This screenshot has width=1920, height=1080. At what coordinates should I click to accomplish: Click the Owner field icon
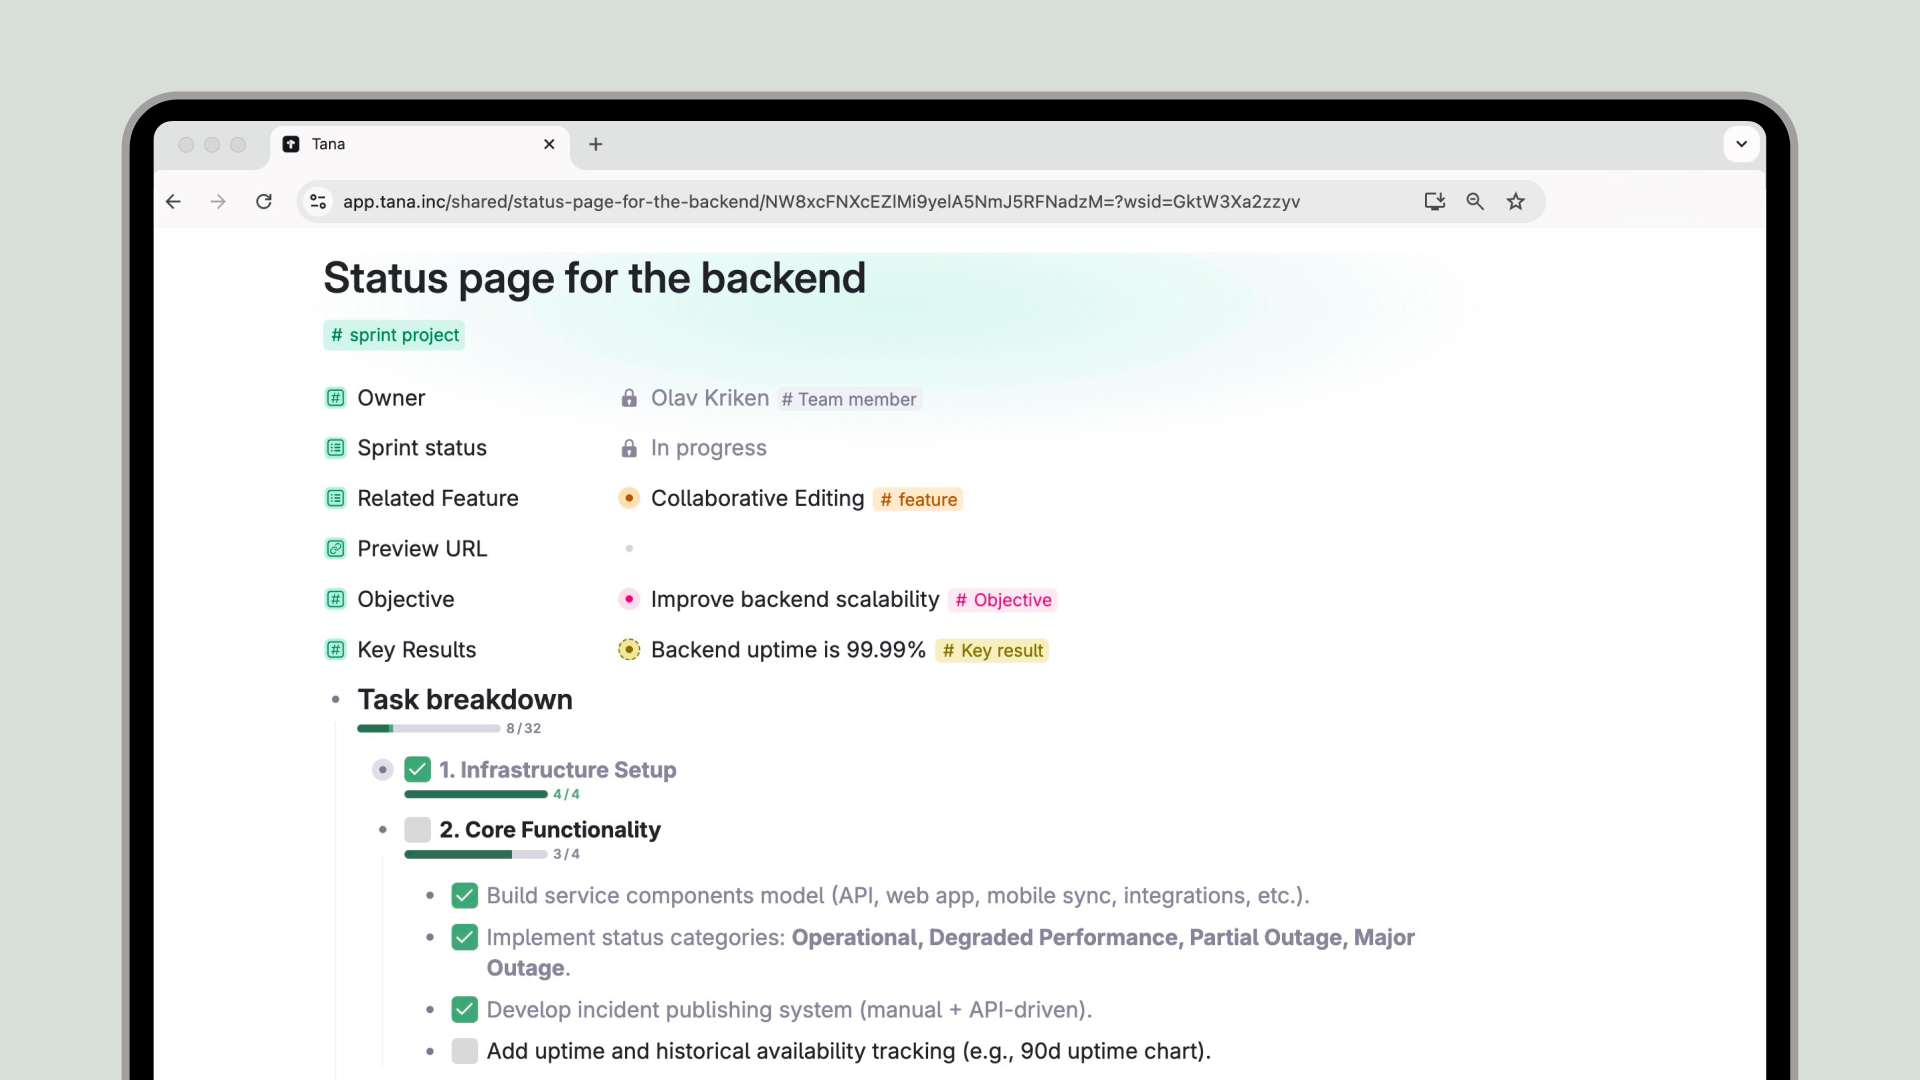click(x=336, y=398)
